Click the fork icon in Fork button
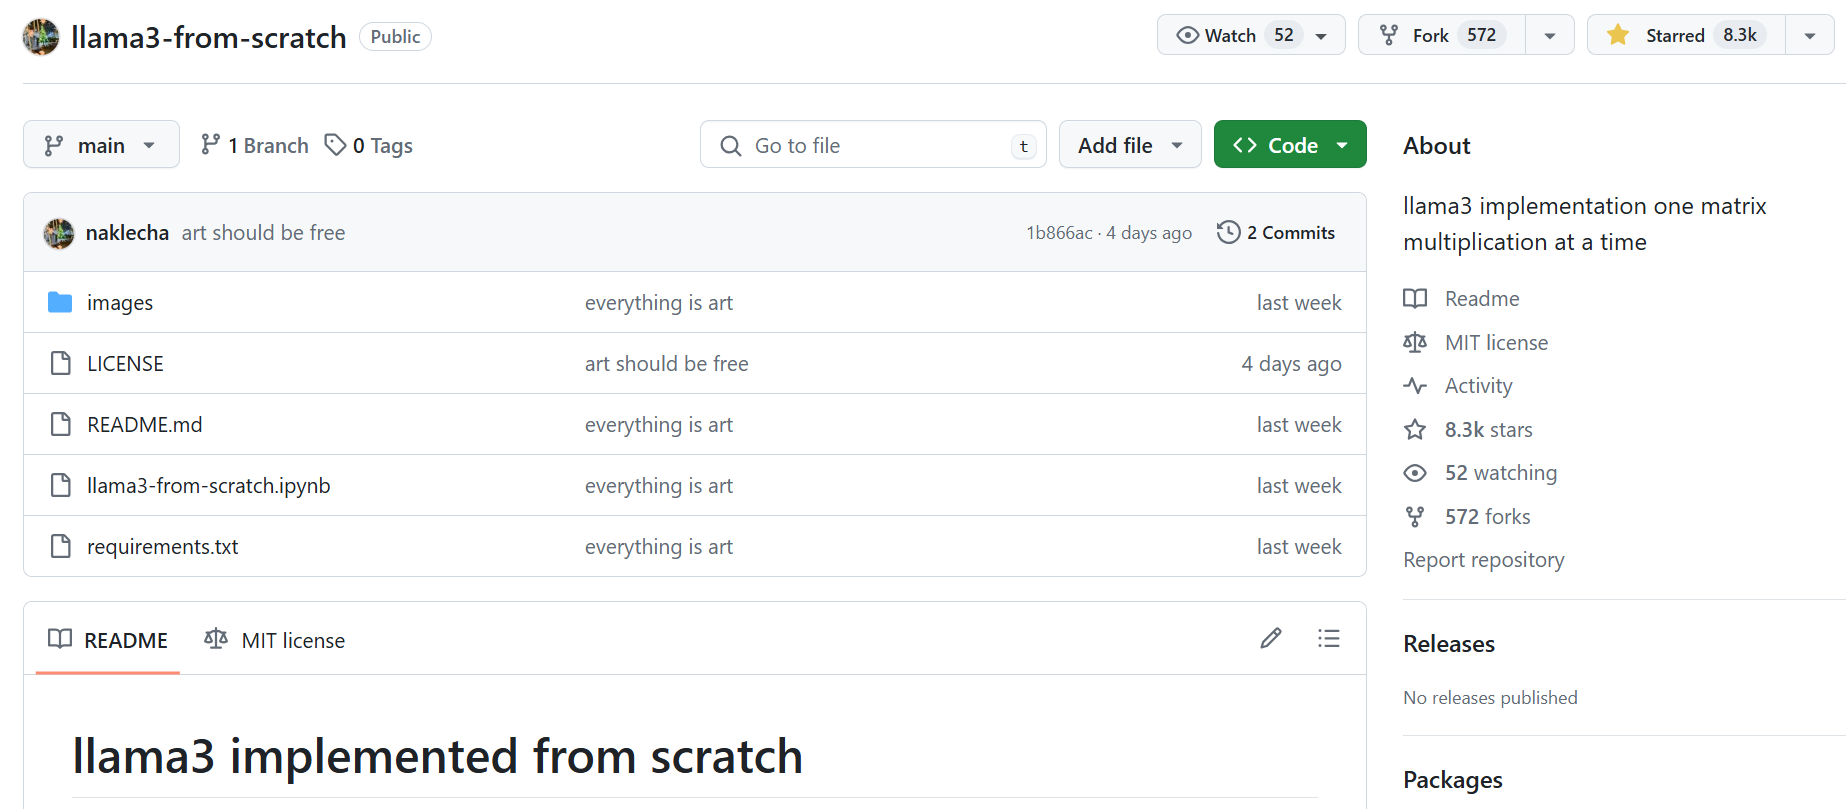The image size is (1846, 809). 1389,35
